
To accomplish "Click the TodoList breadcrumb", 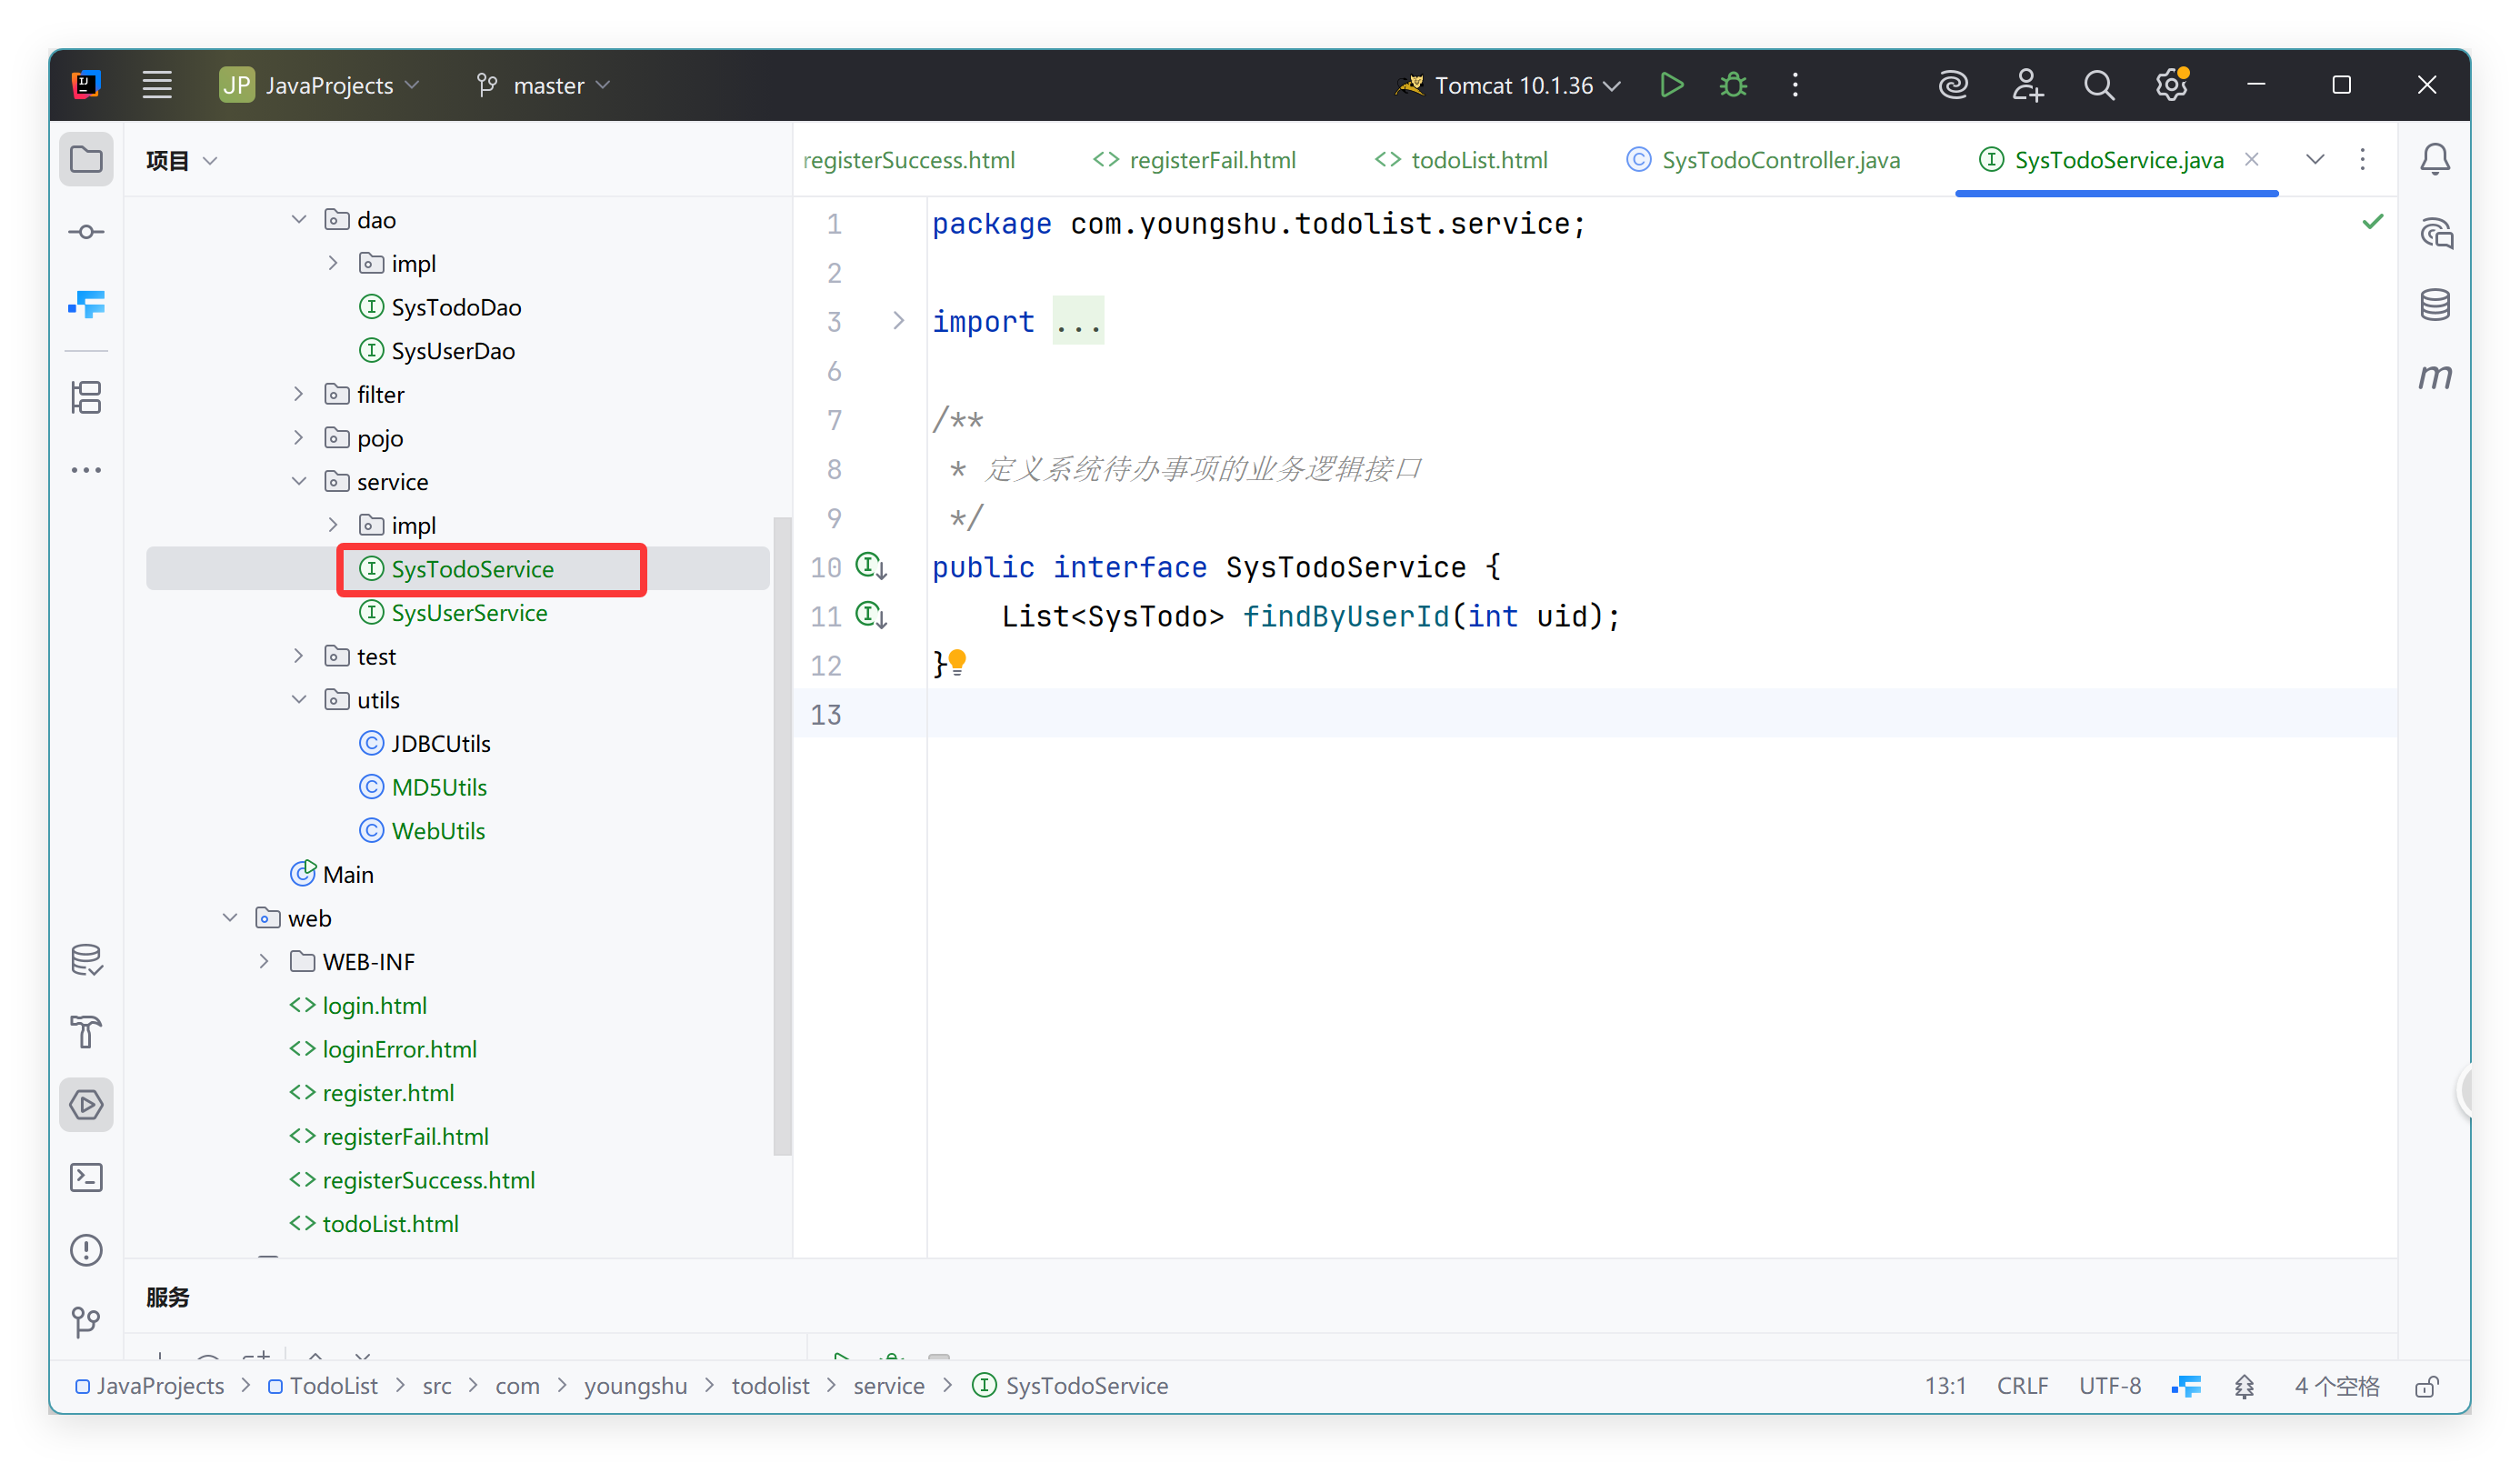I will coord(323,1386).
